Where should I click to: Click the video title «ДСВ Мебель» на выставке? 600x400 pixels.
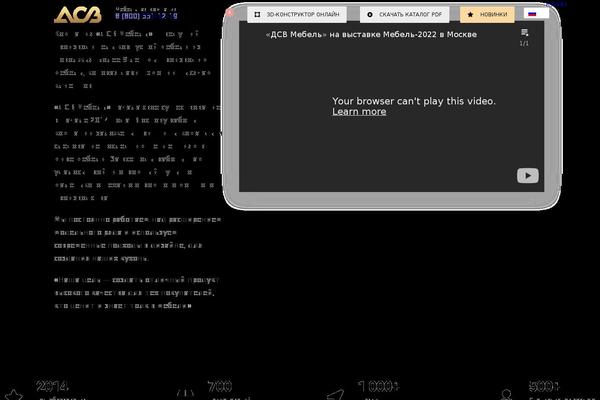coord(371,34)
